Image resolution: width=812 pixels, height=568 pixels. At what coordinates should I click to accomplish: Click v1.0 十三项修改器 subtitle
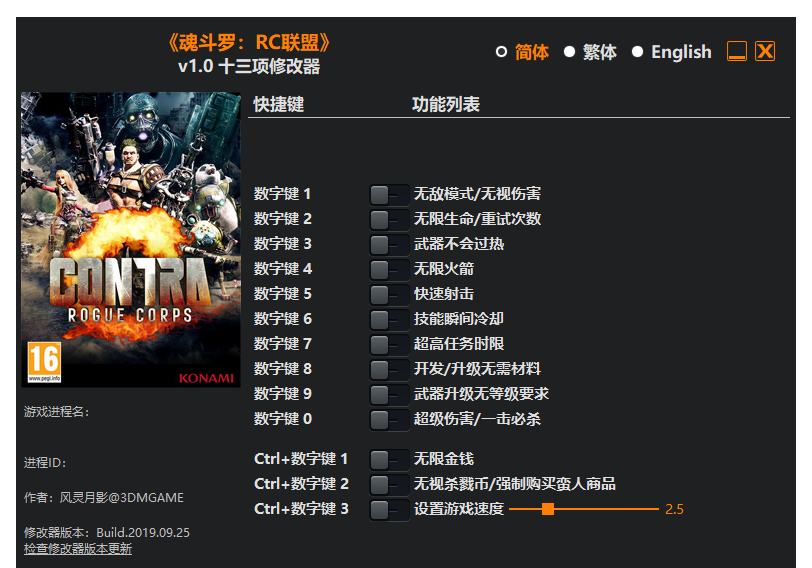(x=249, y=66)
